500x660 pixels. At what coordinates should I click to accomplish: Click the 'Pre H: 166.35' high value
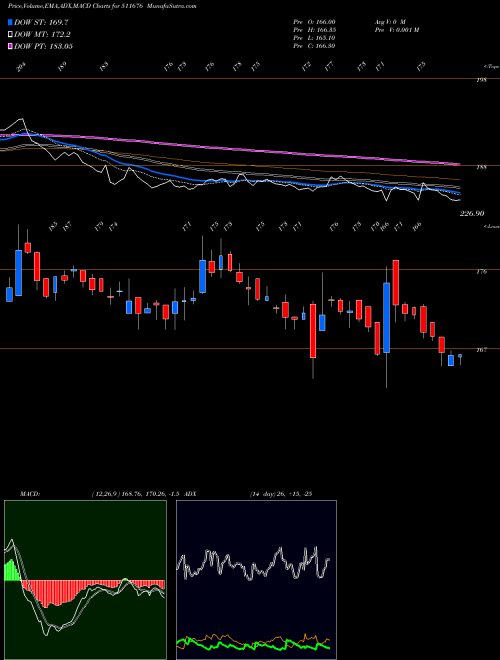click(314, 30)
